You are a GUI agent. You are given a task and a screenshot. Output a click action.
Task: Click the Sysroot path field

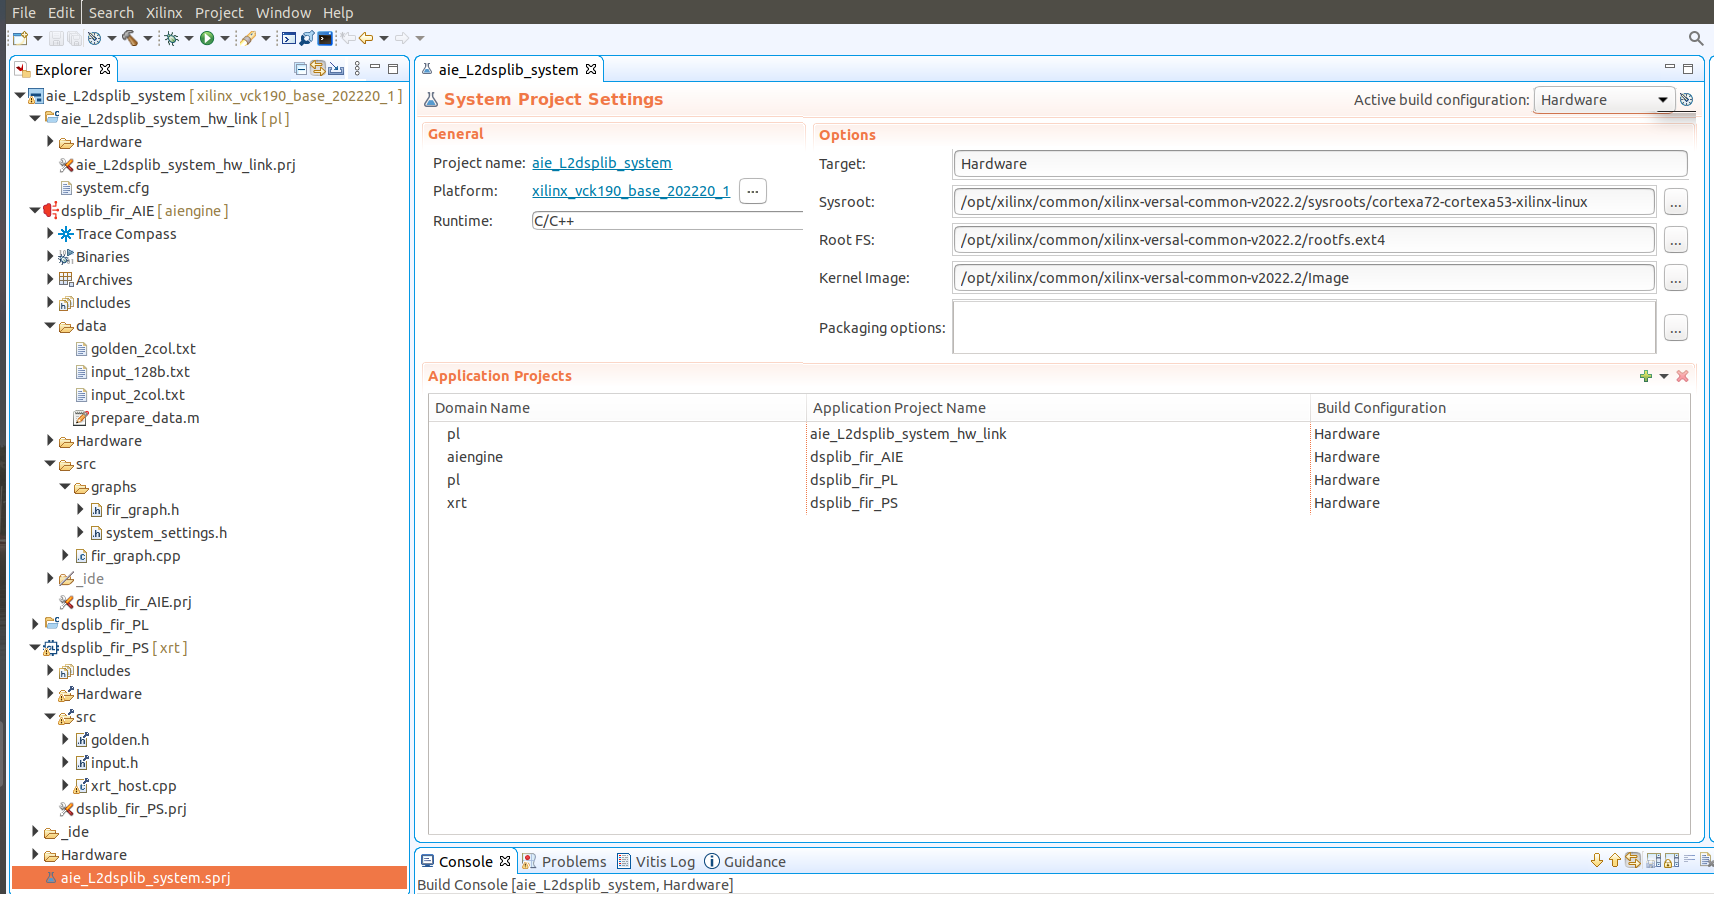(x=1304, y=201)
